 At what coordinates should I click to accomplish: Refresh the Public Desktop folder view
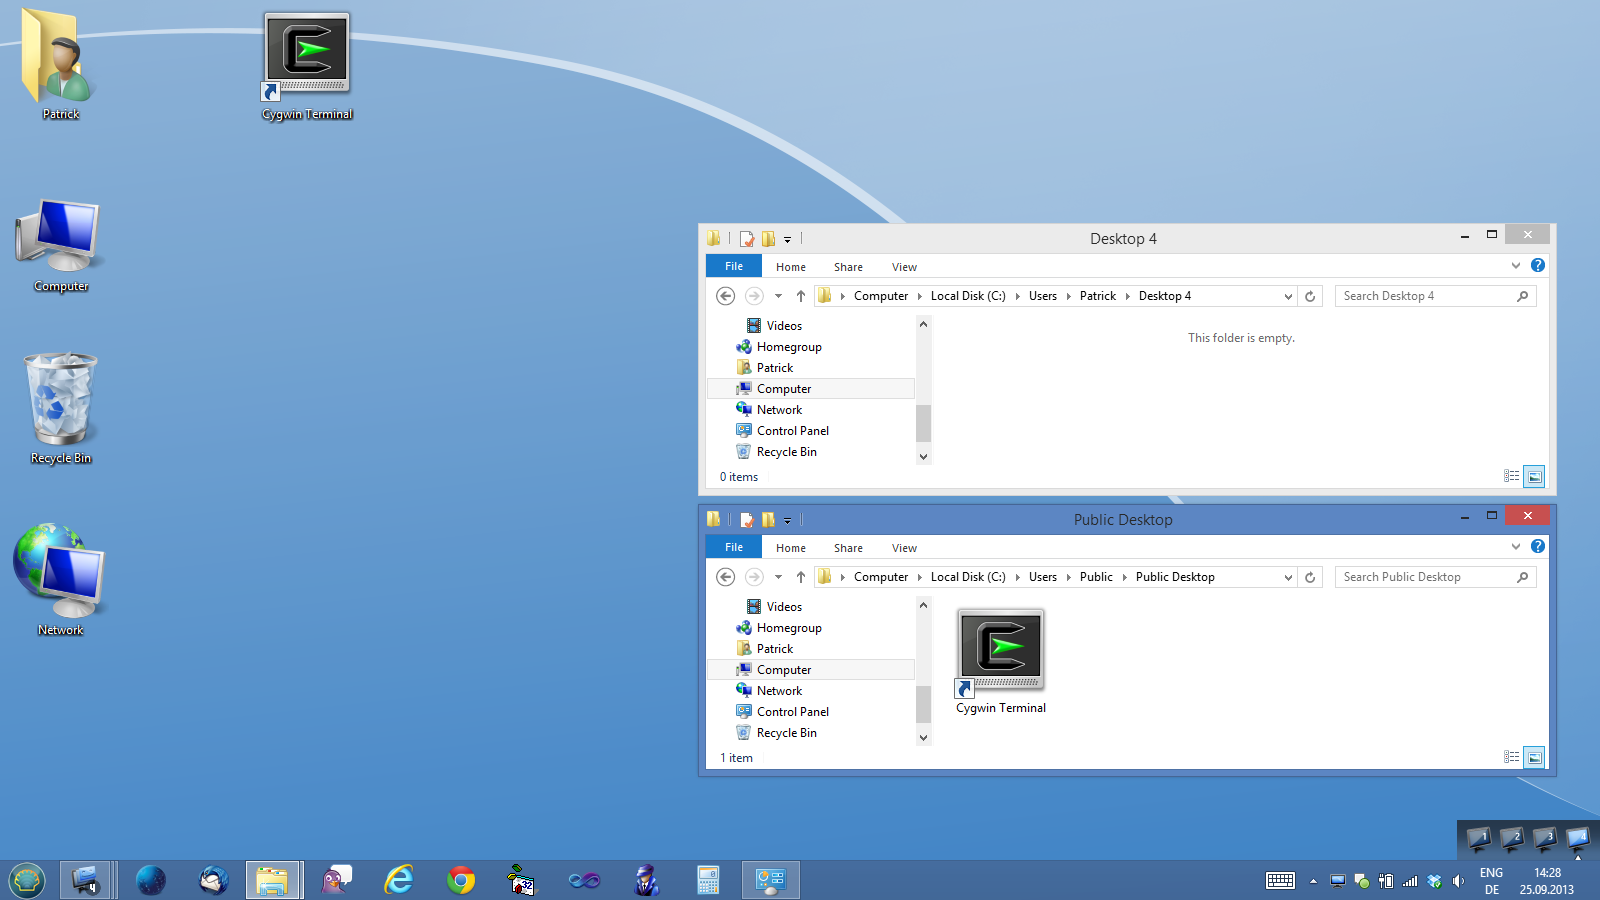tap(1310, 577)
